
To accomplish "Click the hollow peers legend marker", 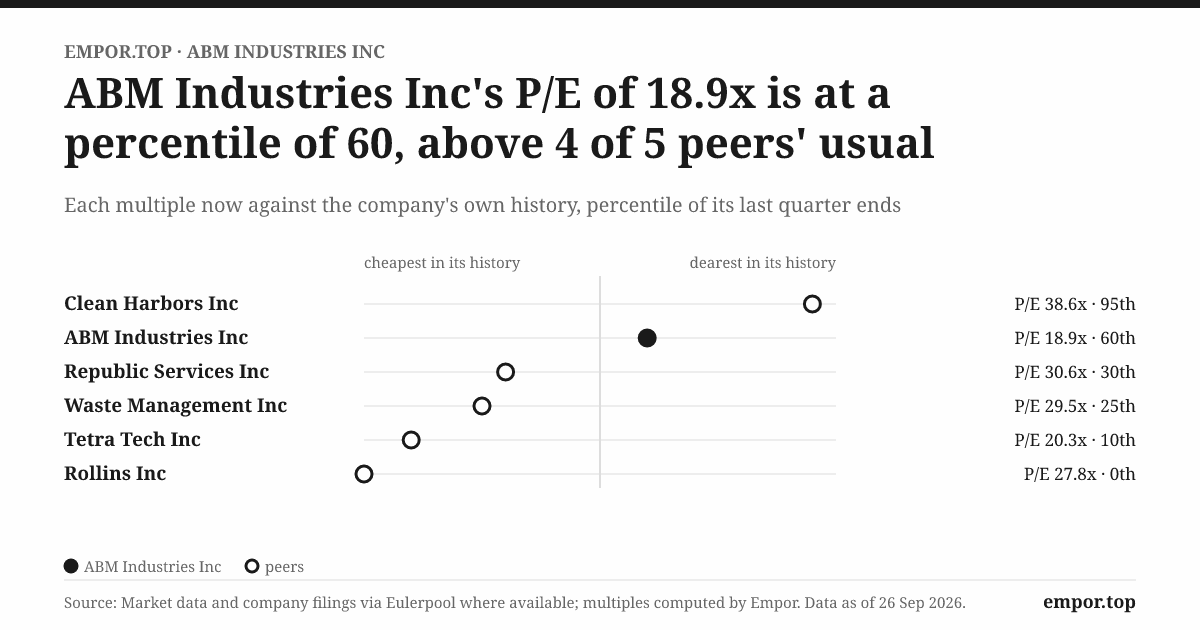I will click(x=252, y=566).
